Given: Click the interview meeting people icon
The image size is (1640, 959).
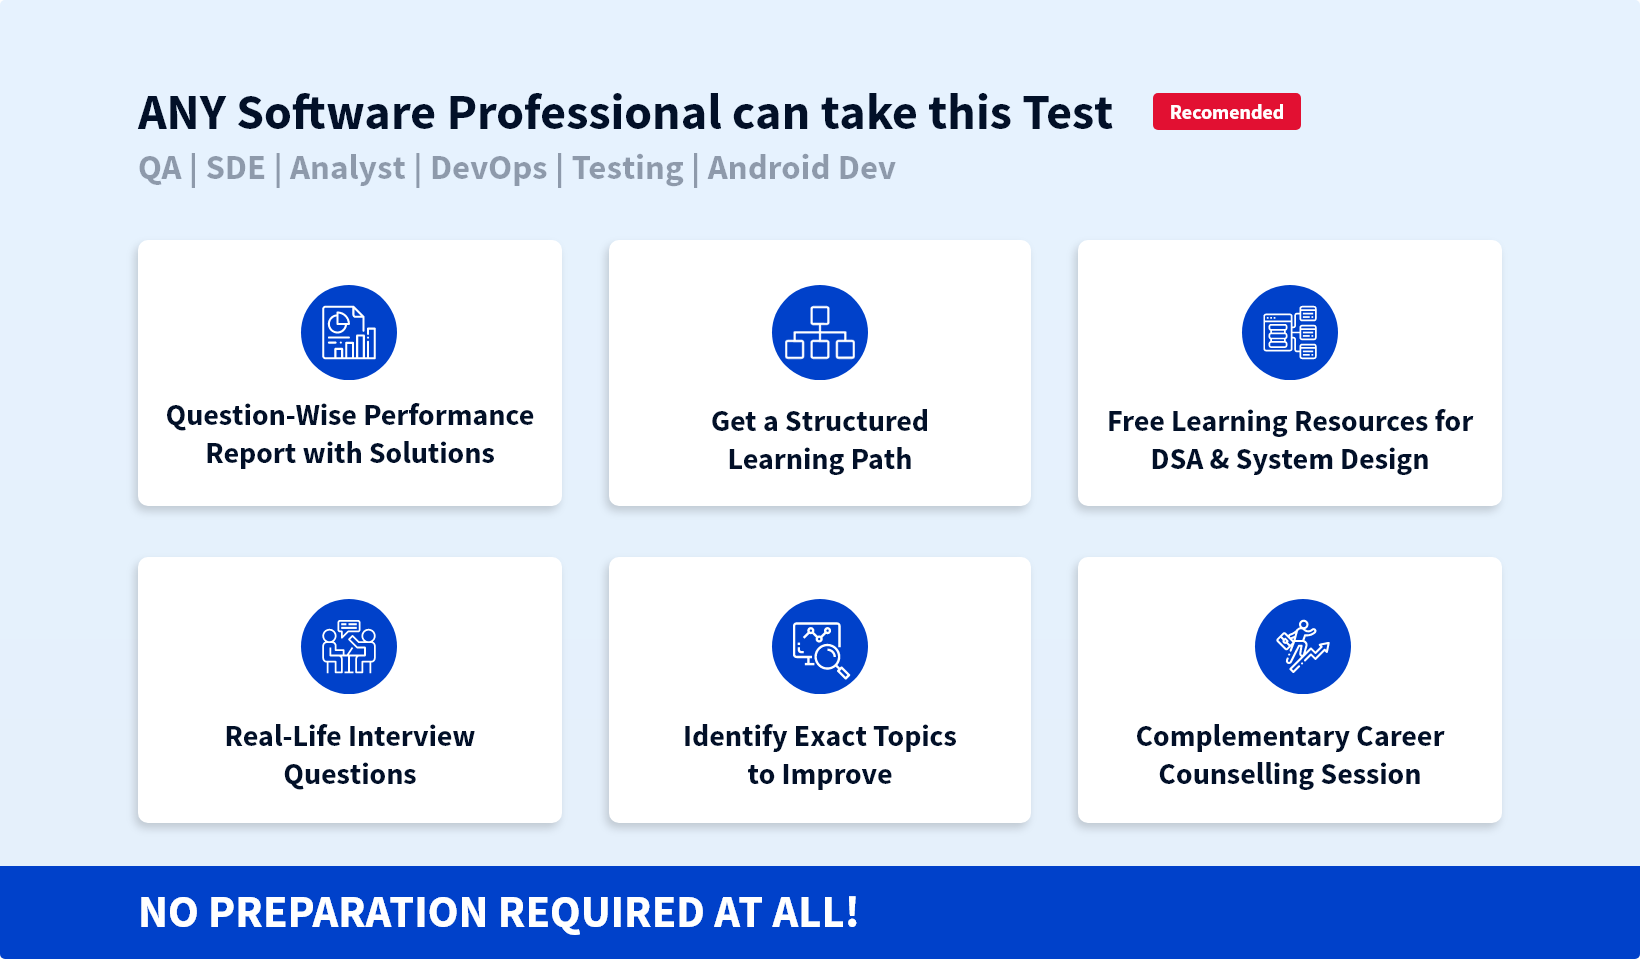Looking at the screenshot, I should 349,647.
